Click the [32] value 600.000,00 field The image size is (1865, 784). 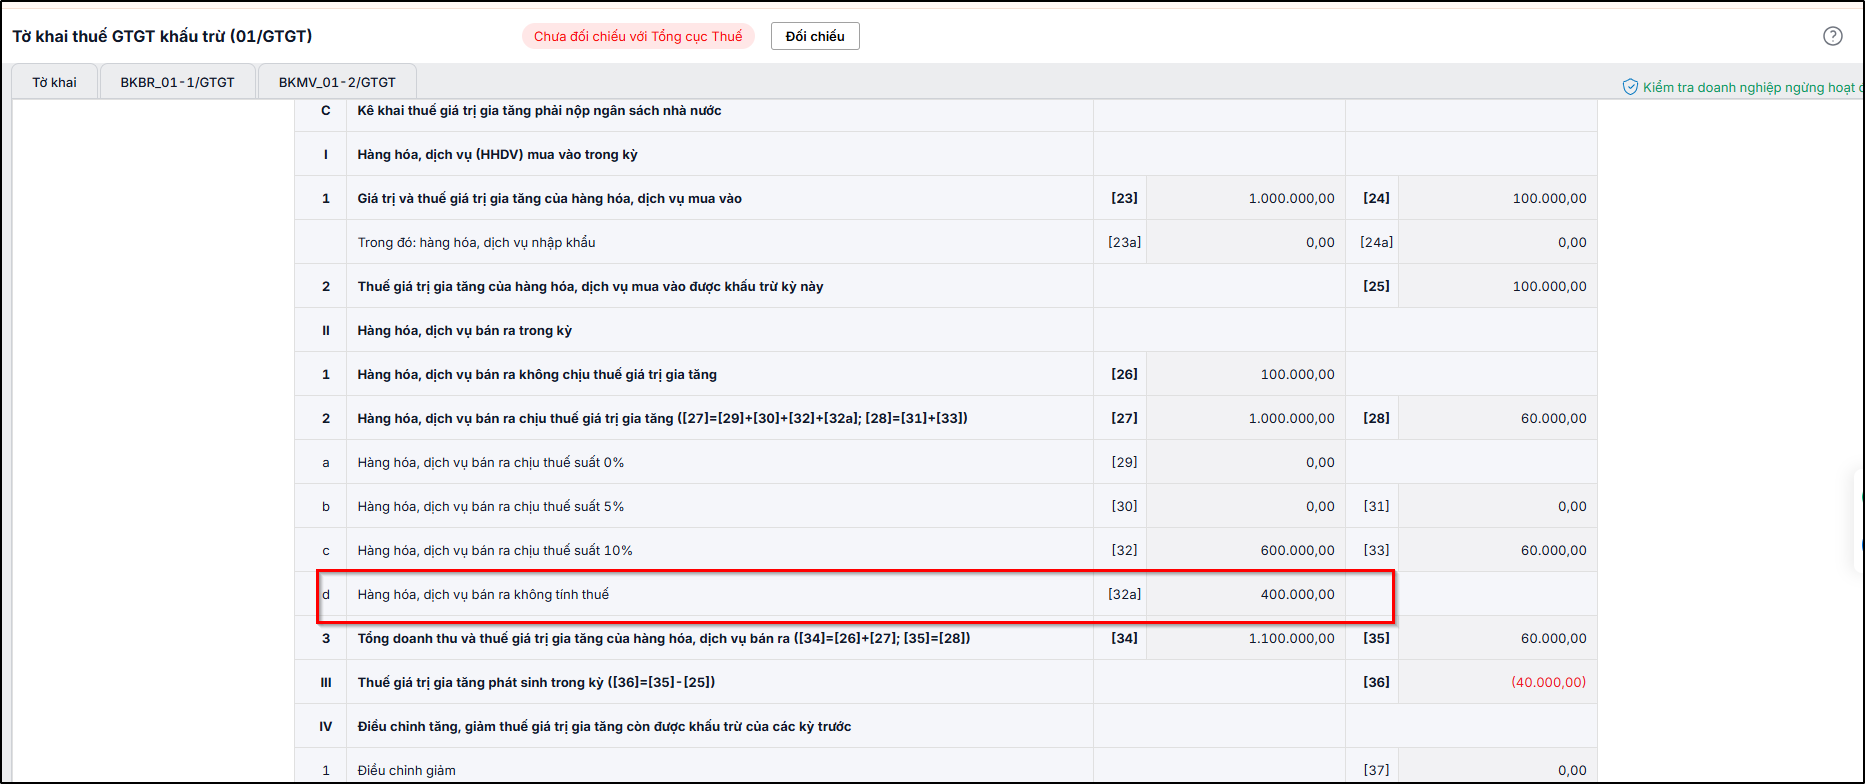click(x=1245, y=550)
